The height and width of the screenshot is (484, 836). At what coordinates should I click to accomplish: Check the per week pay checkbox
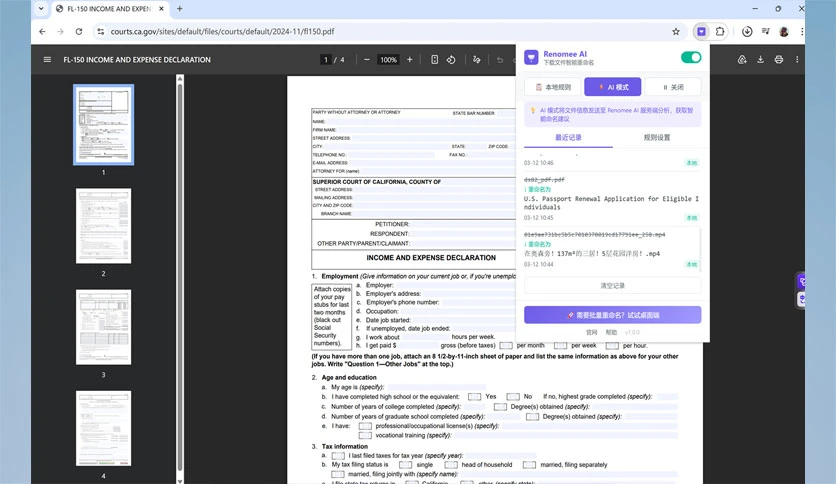[x=560, y=345]
